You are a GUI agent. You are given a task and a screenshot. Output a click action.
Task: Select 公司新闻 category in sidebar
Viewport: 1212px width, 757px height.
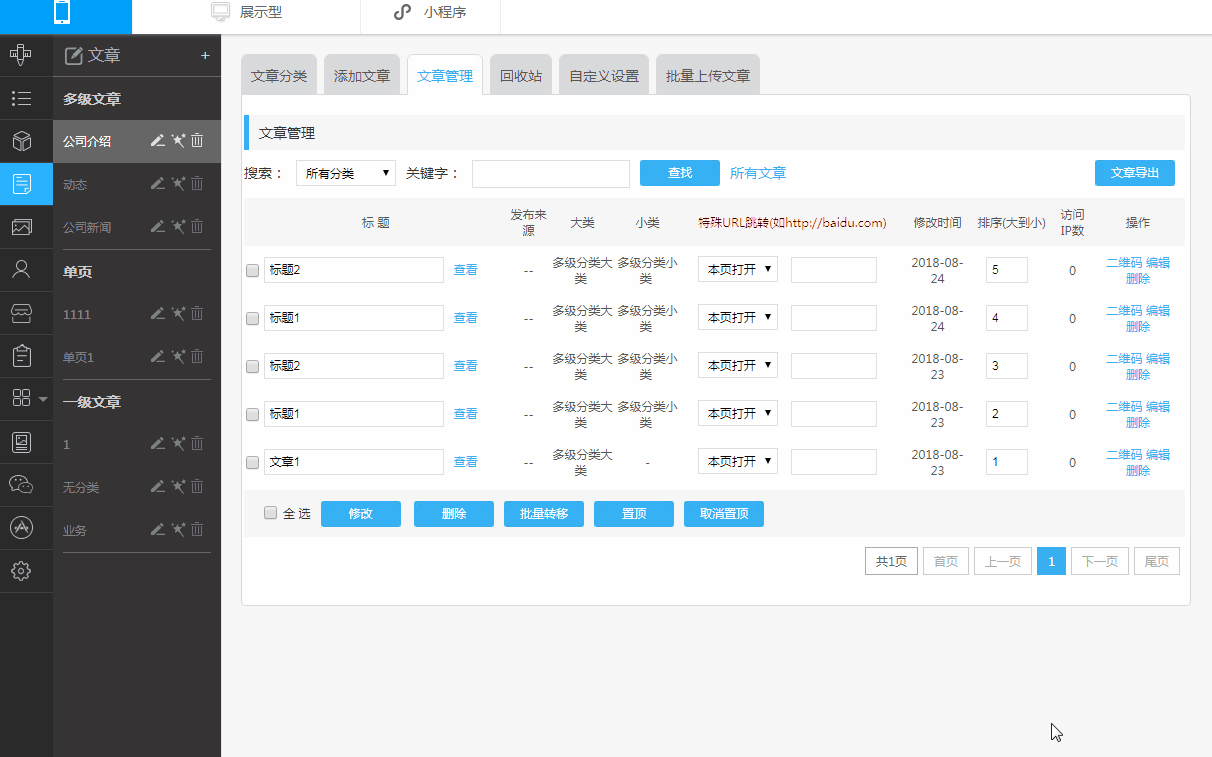pos(87,228)
